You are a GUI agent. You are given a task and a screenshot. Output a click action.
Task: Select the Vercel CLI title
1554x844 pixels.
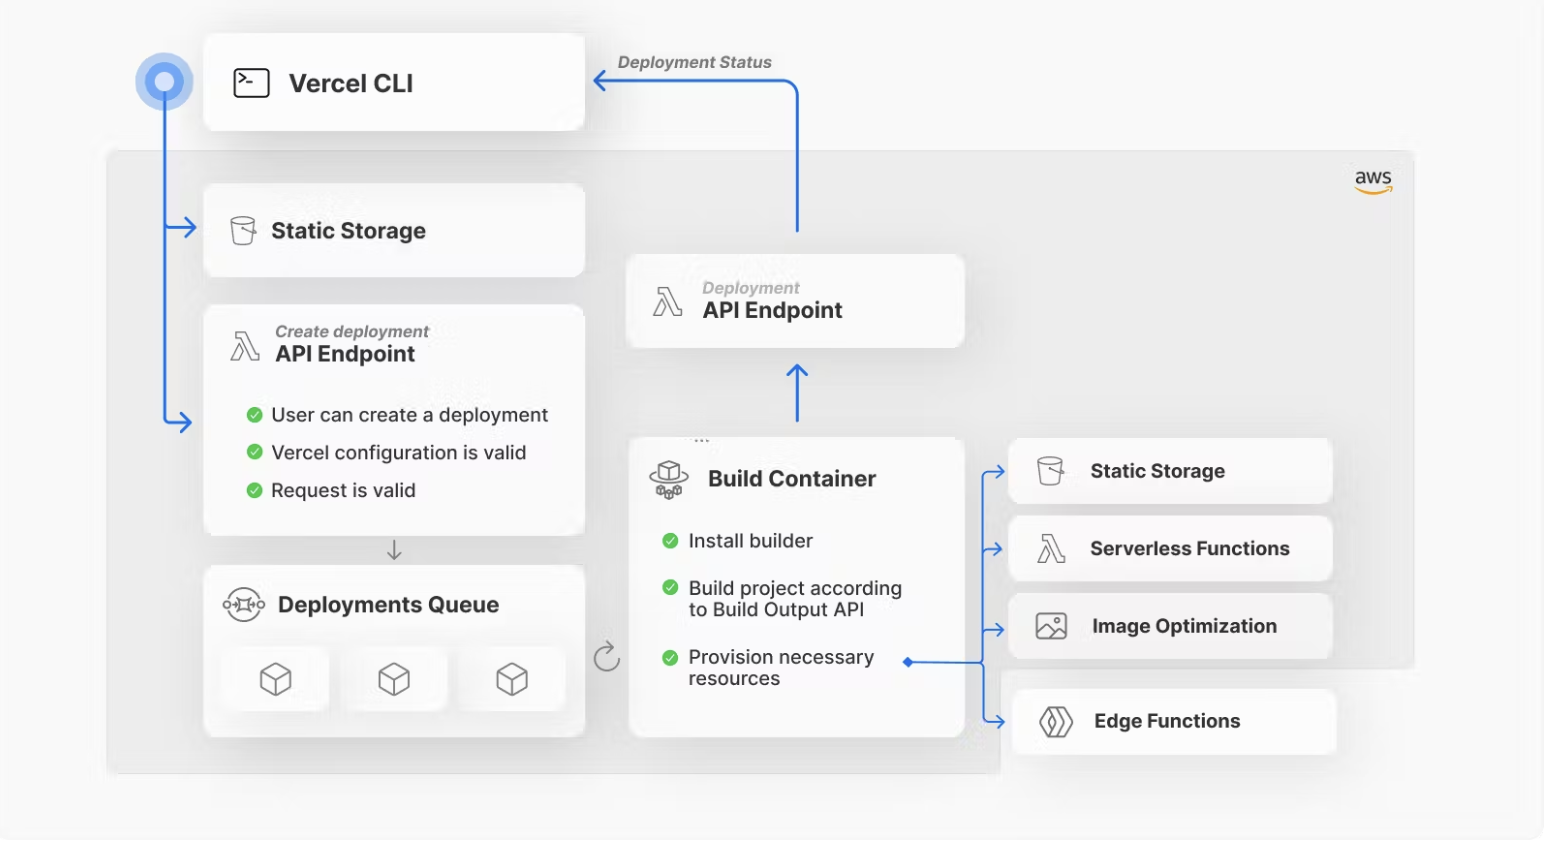pyautogui.click(x=351, y=83)
